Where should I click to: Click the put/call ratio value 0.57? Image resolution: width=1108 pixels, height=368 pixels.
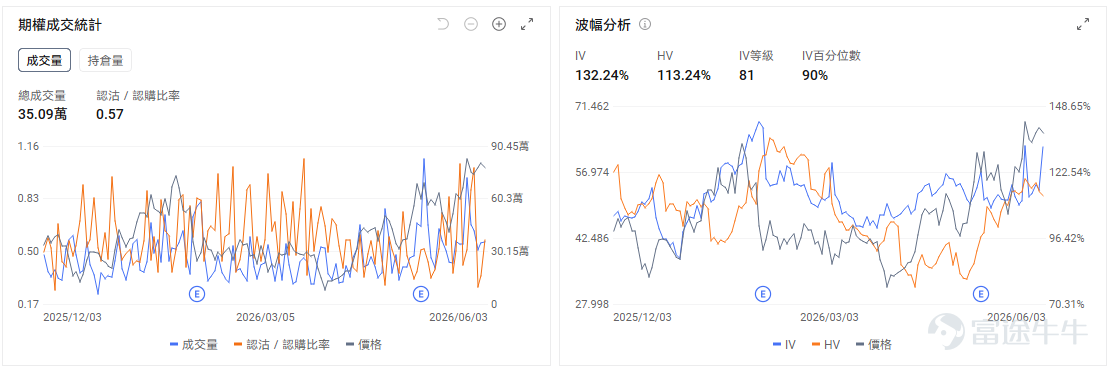coord(110,114)
